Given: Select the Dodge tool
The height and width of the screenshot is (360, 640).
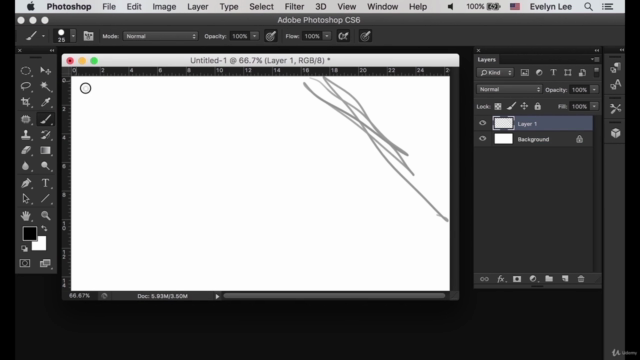Looking at the screenshot, I should pos(45,166).
